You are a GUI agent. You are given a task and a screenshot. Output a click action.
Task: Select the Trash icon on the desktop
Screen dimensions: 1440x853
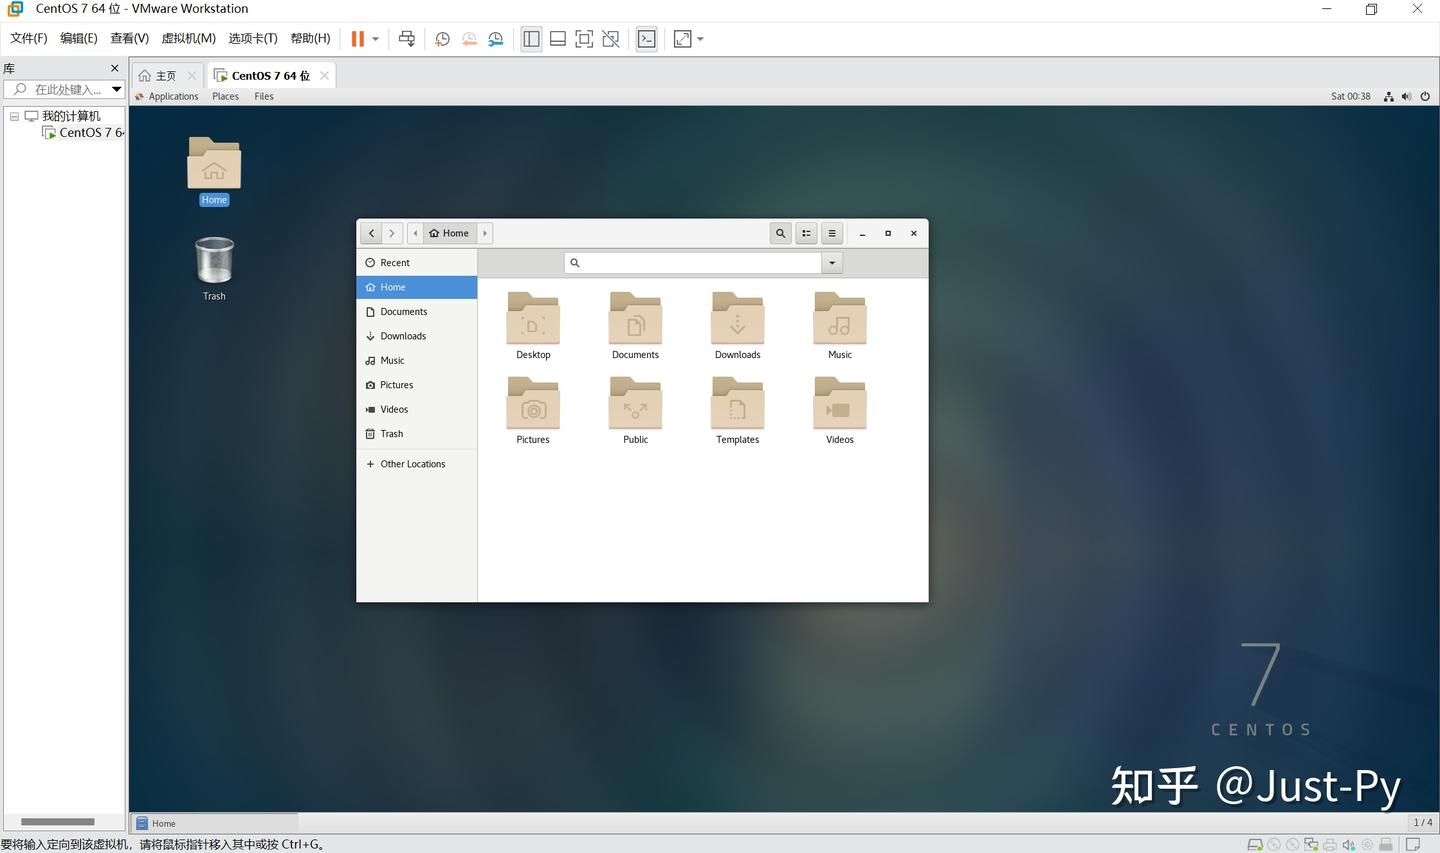coord(214,268)
